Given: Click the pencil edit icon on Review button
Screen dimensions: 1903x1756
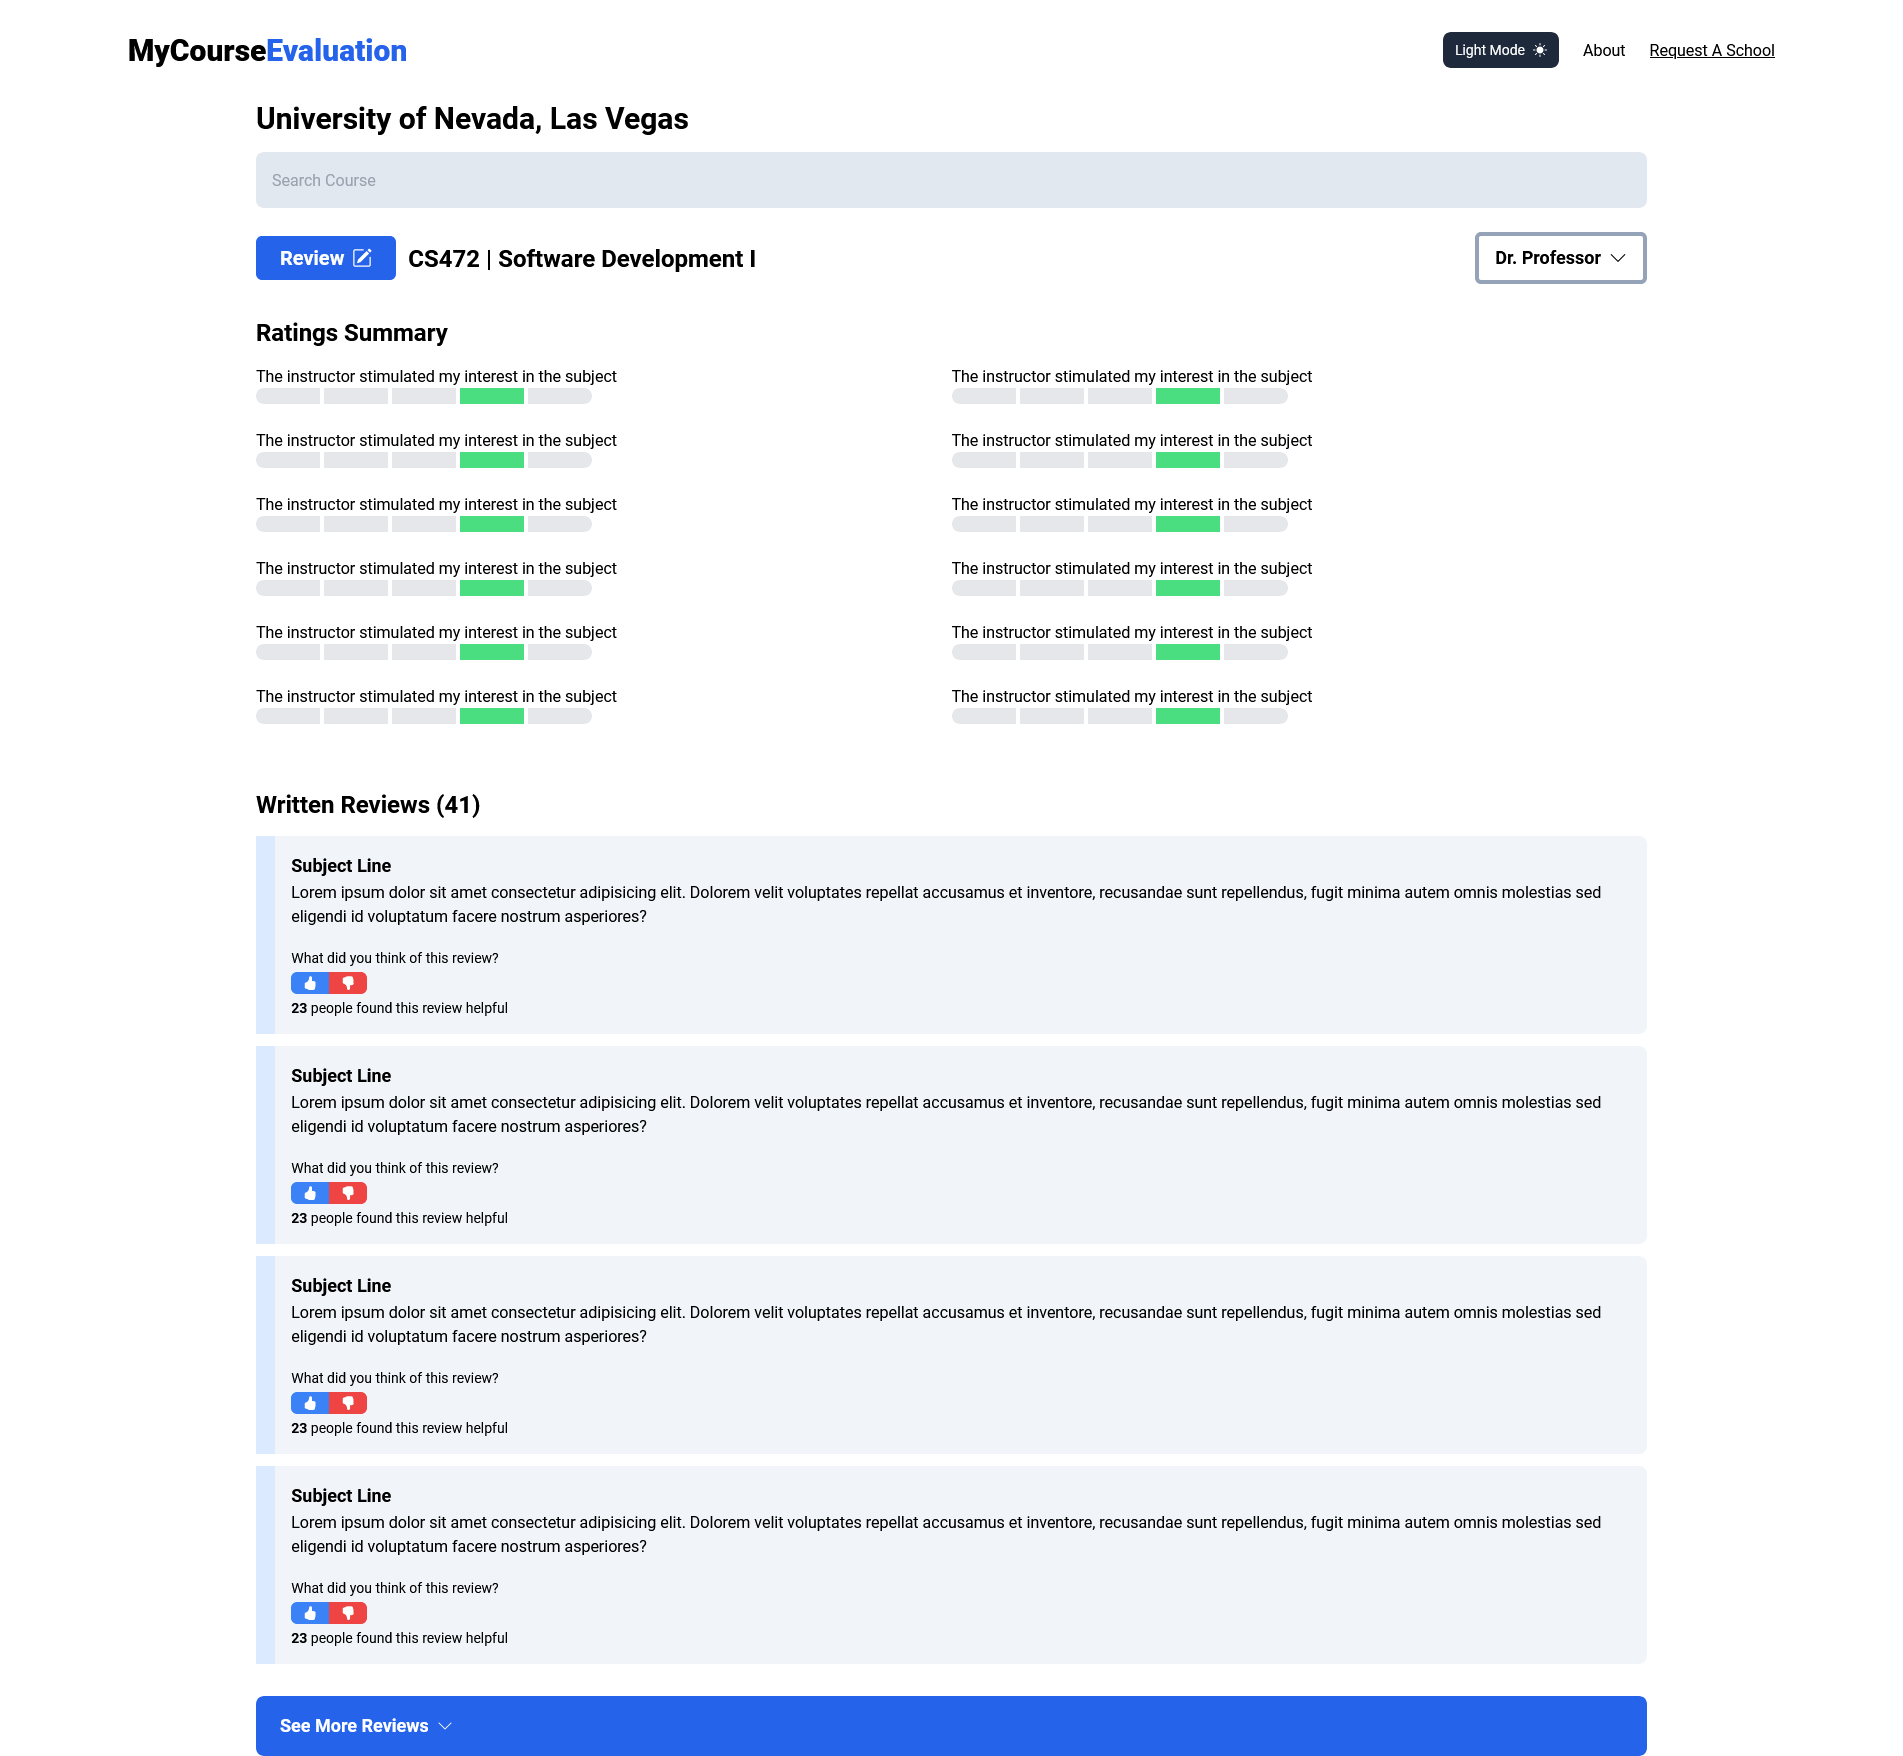Looking at the screenshot, I should point(362,257).
